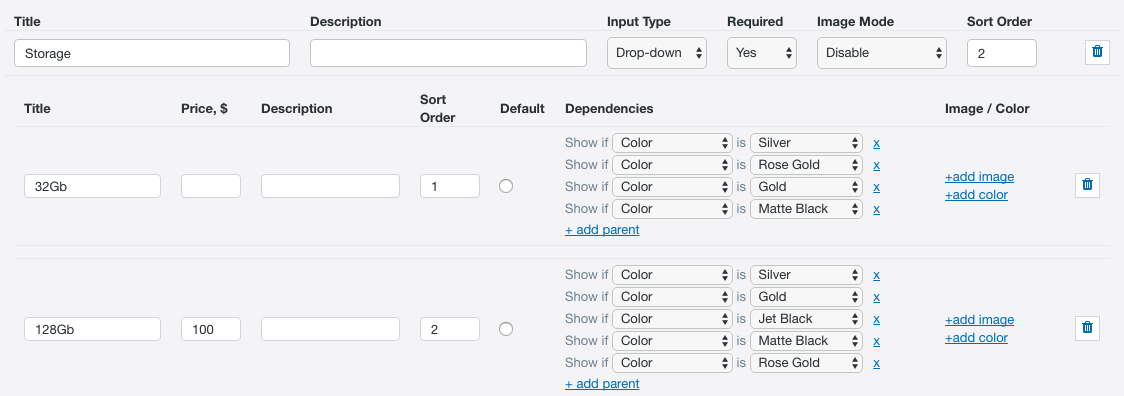Open 32Gb Silver dependency value dropdown
Viewport: 1124px width, 396px height.
[806, 143]
